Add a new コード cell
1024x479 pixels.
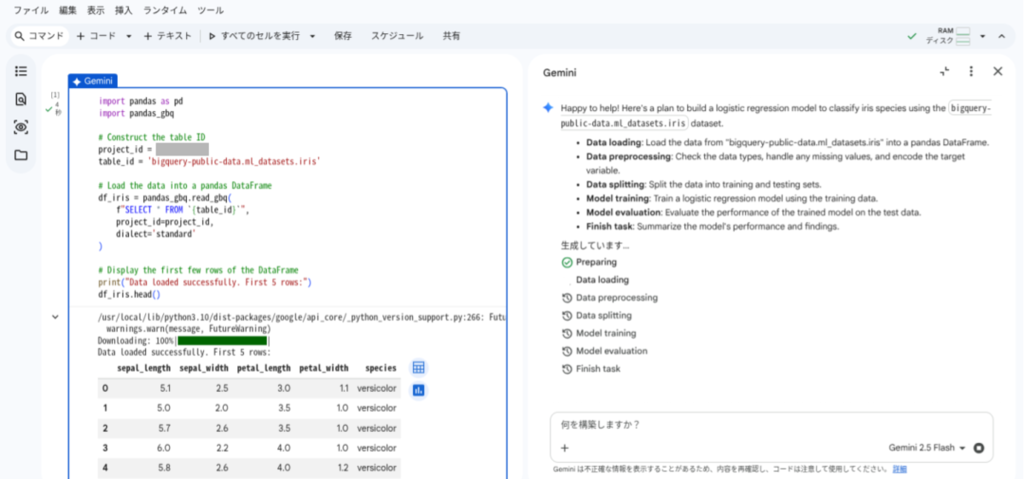(x=96, y=37)
